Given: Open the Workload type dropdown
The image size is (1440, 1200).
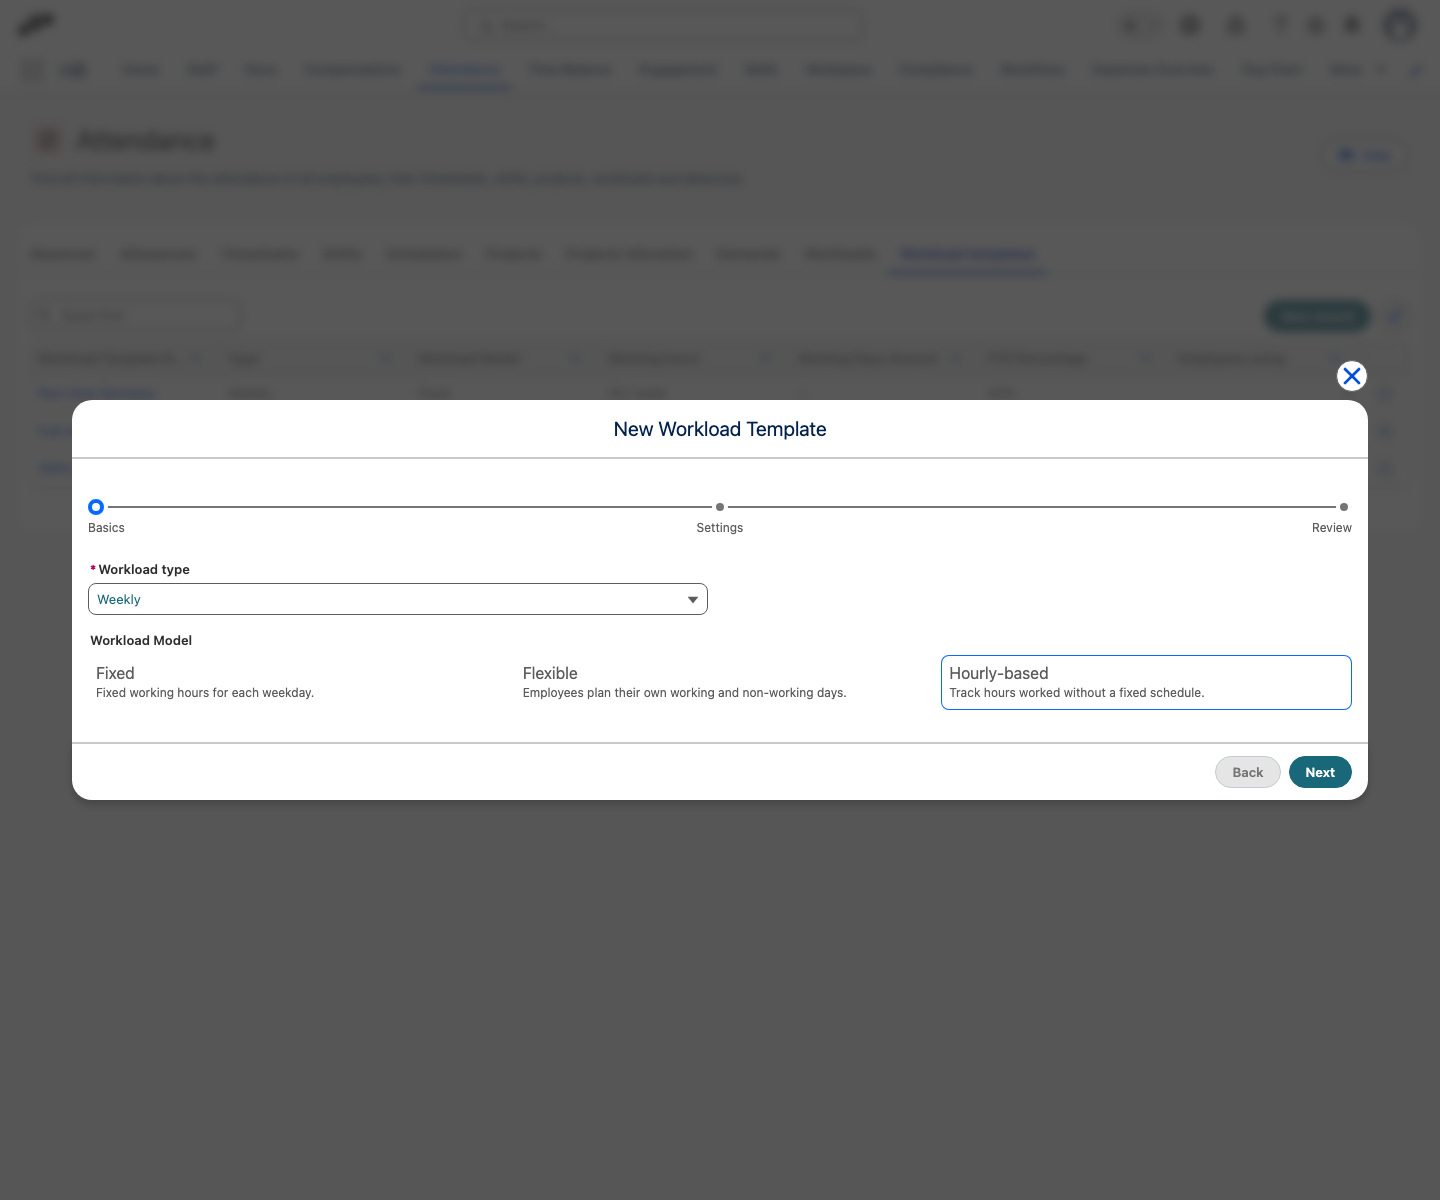Looking at the screenshot, I should [398, 599].
